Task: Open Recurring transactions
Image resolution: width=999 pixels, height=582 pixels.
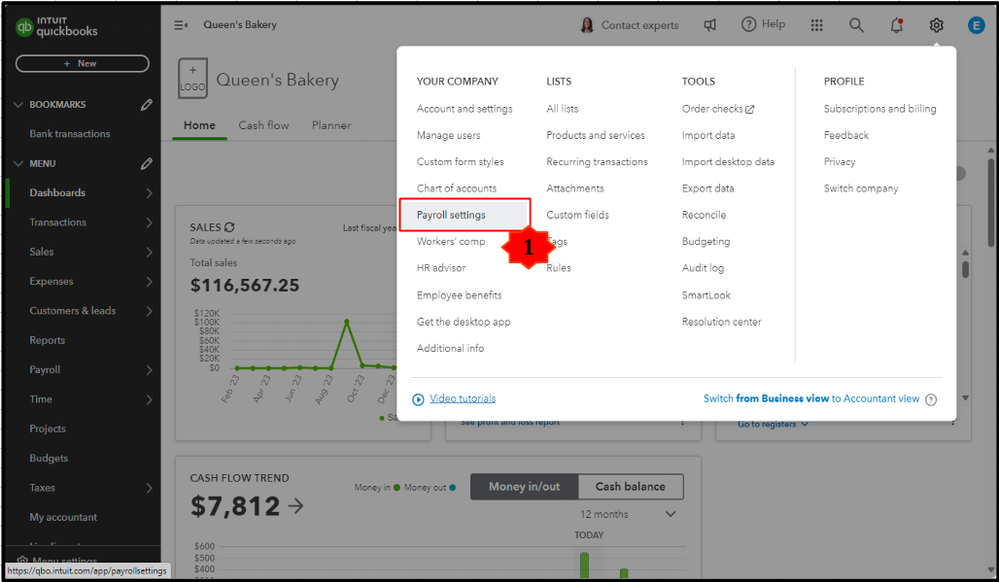Action: coord(596,162)
